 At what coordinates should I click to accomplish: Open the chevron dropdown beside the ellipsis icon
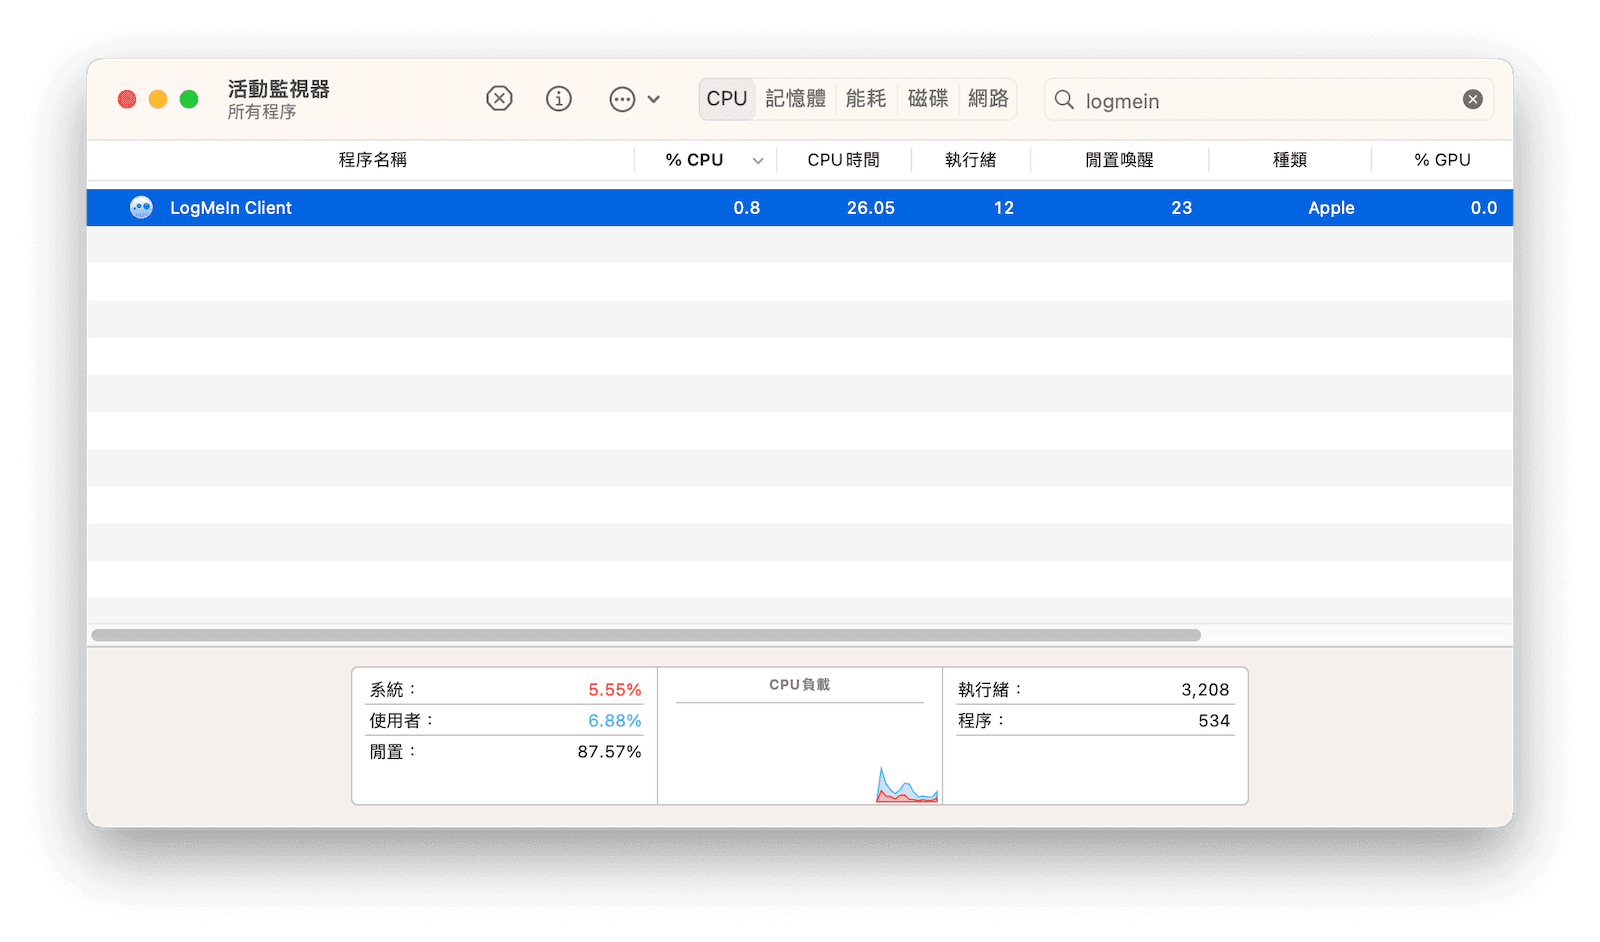click(x=654, y=99)
